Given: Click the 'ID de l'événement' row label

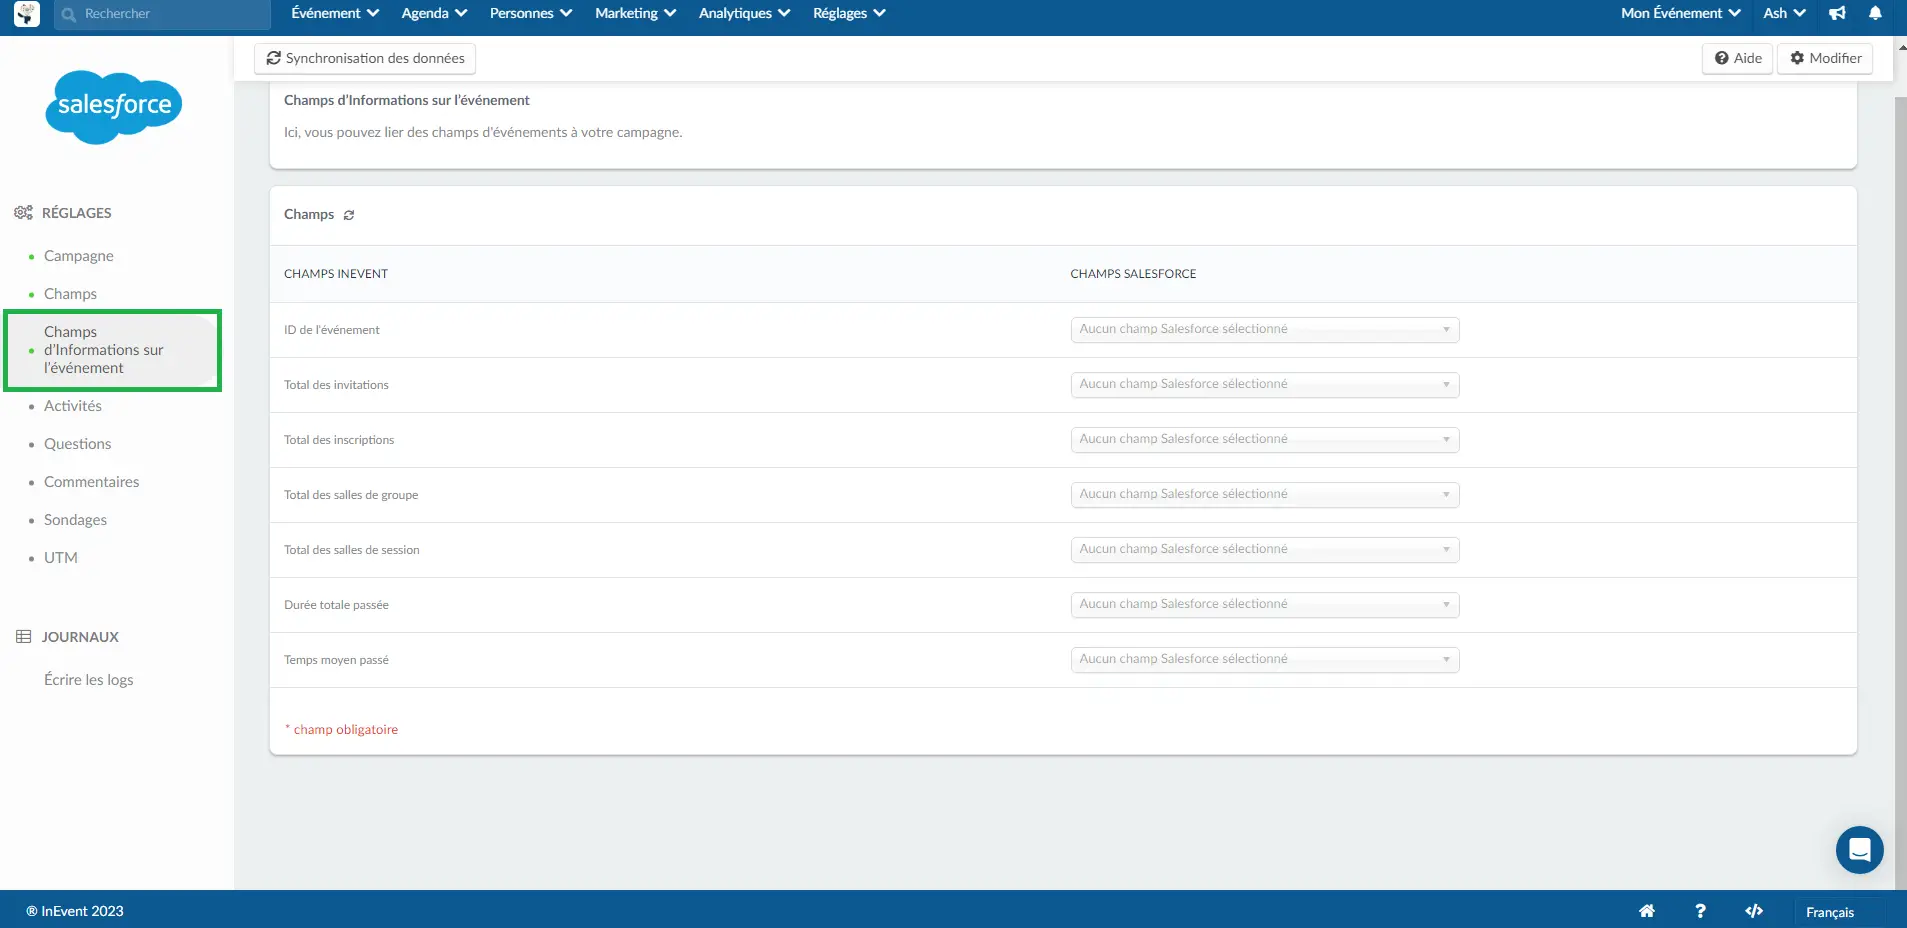Looking at the screenshot, I should tap(332, 330).
